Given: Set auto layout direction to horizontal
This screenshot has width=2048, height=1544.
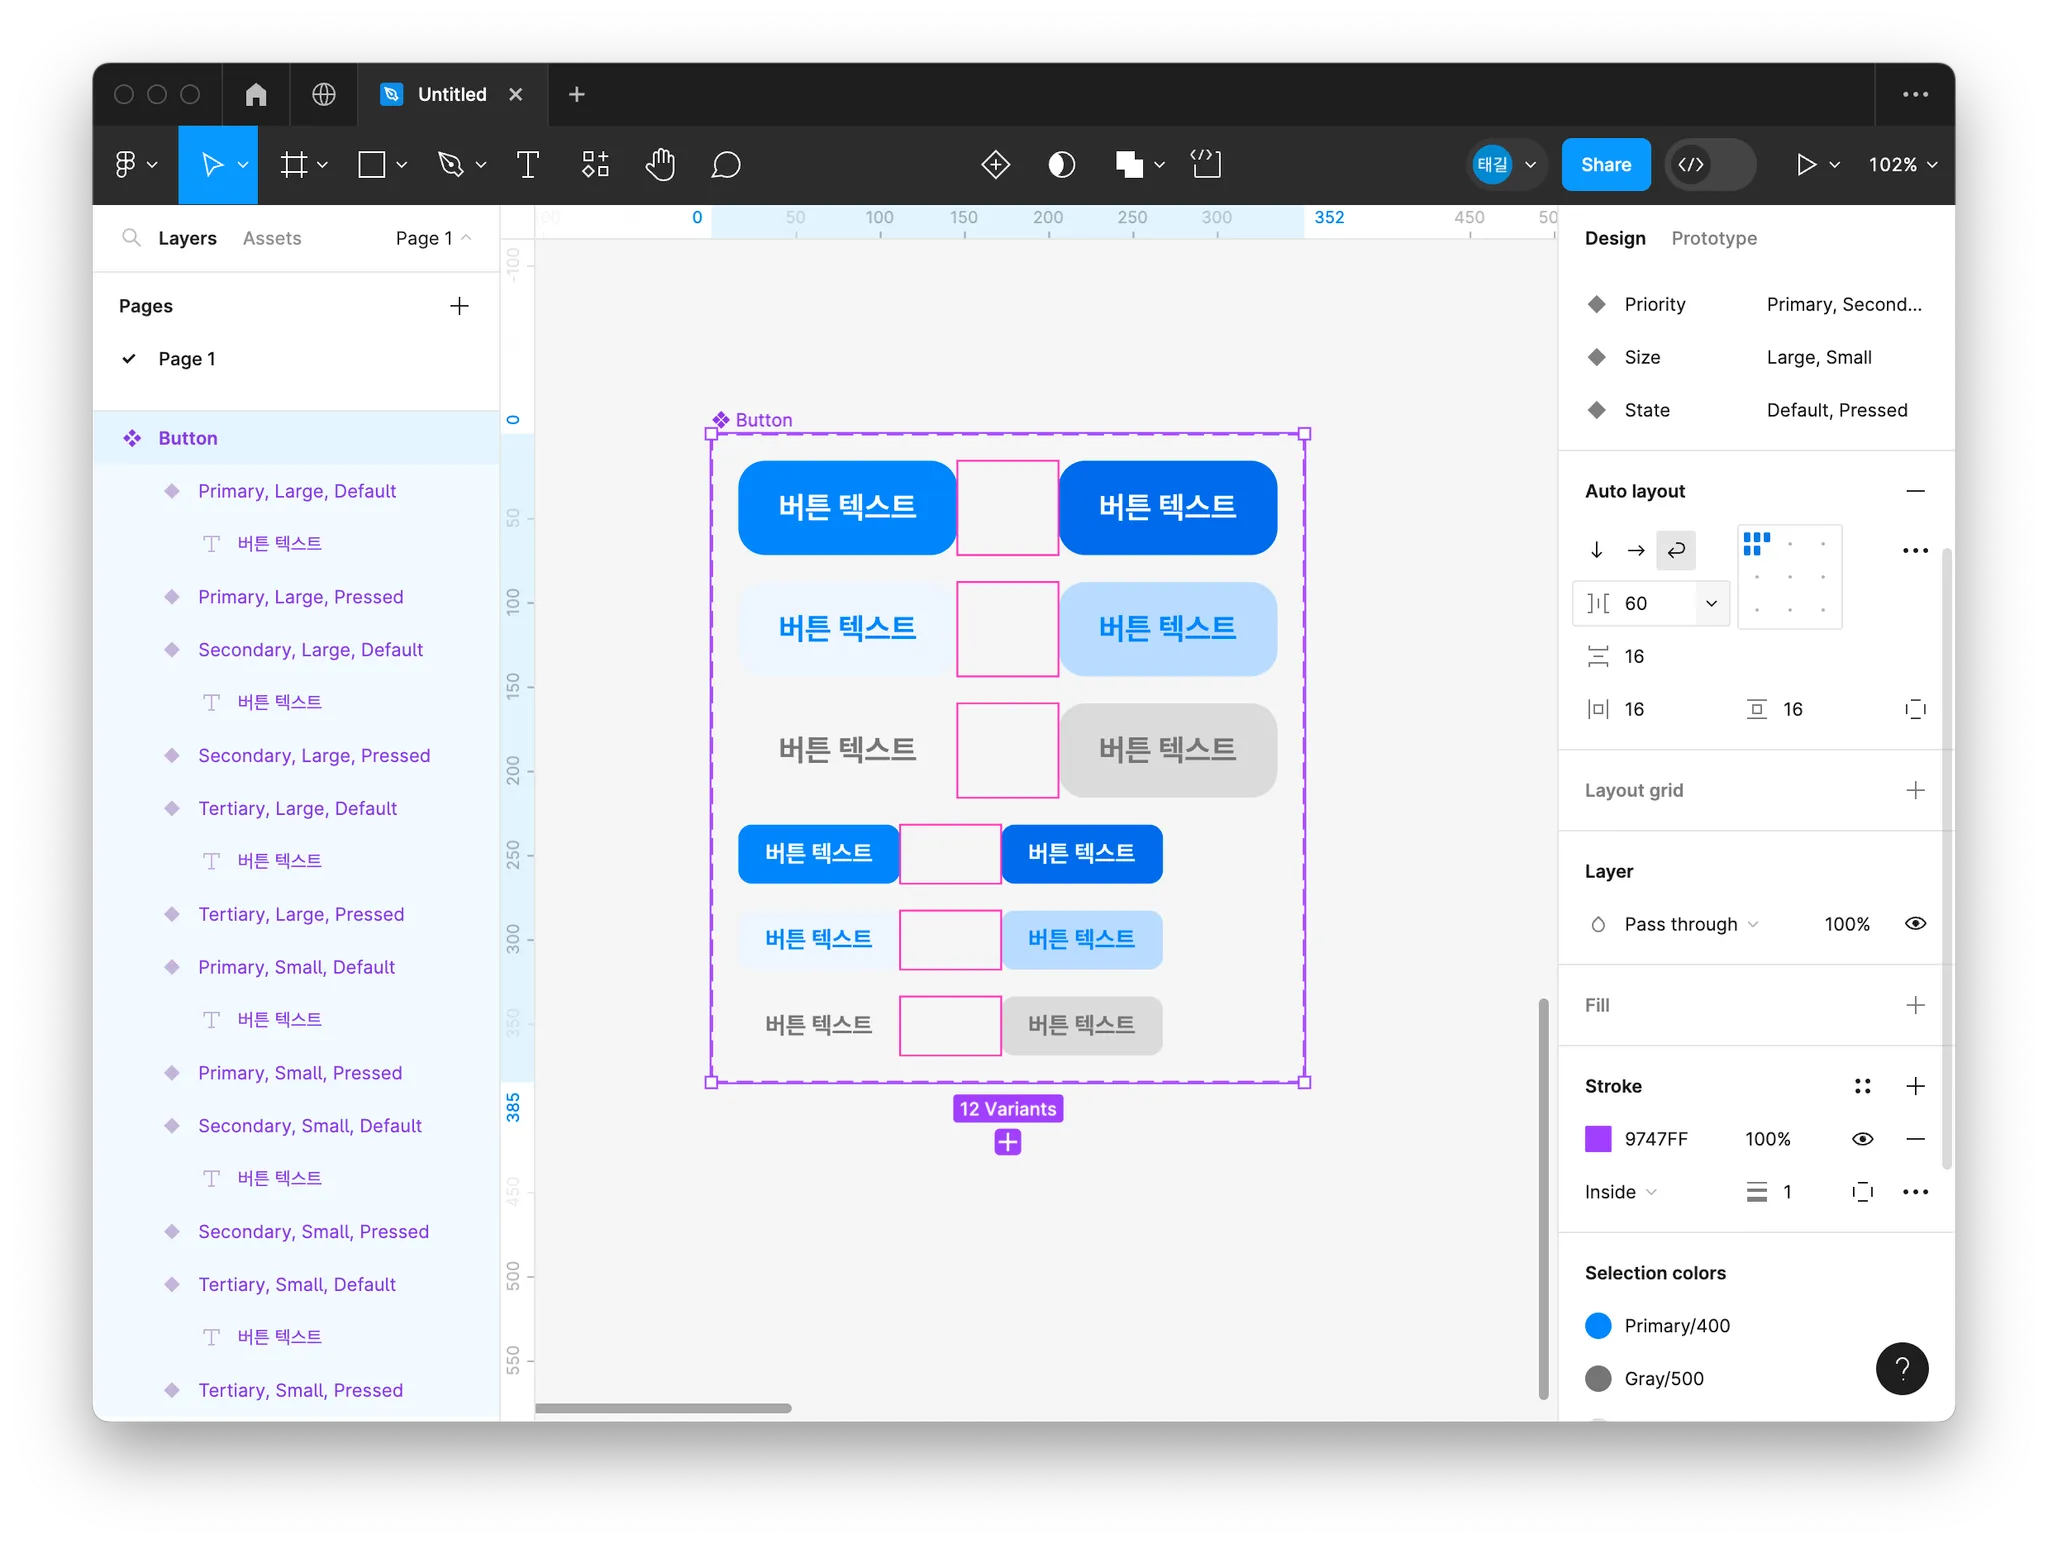Looking at the screenshot, I should [x=1636, y=550].
